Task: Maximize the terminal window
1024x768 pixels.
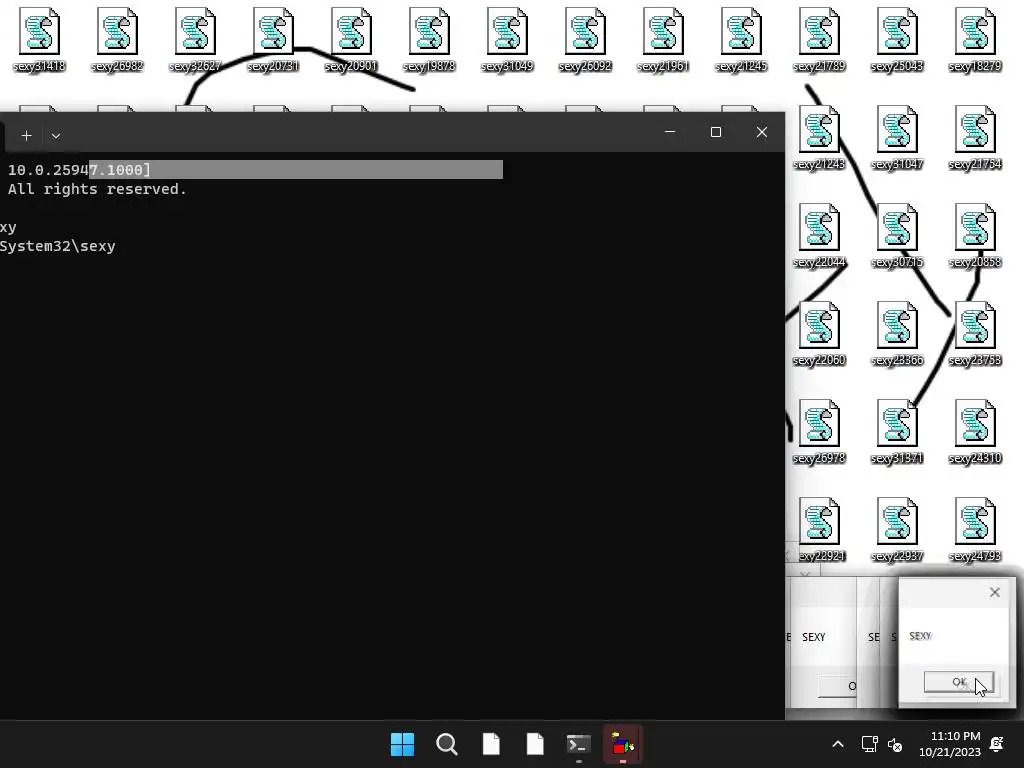Action: point(716,132)
